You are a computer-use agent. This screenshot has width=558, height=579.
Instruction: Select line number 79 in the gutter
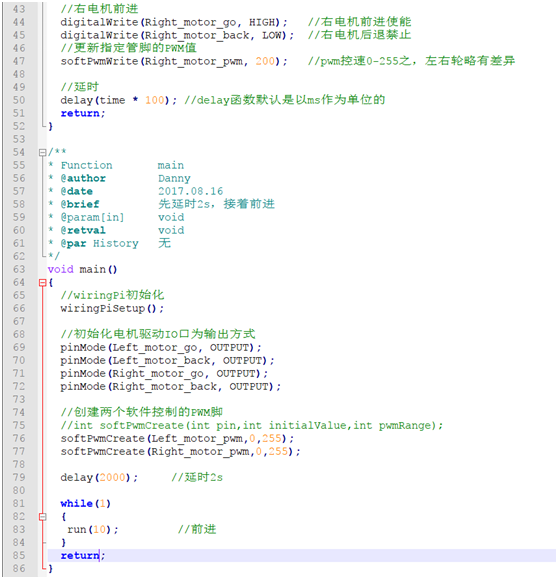pyautogui.click(x=18, y=477)
